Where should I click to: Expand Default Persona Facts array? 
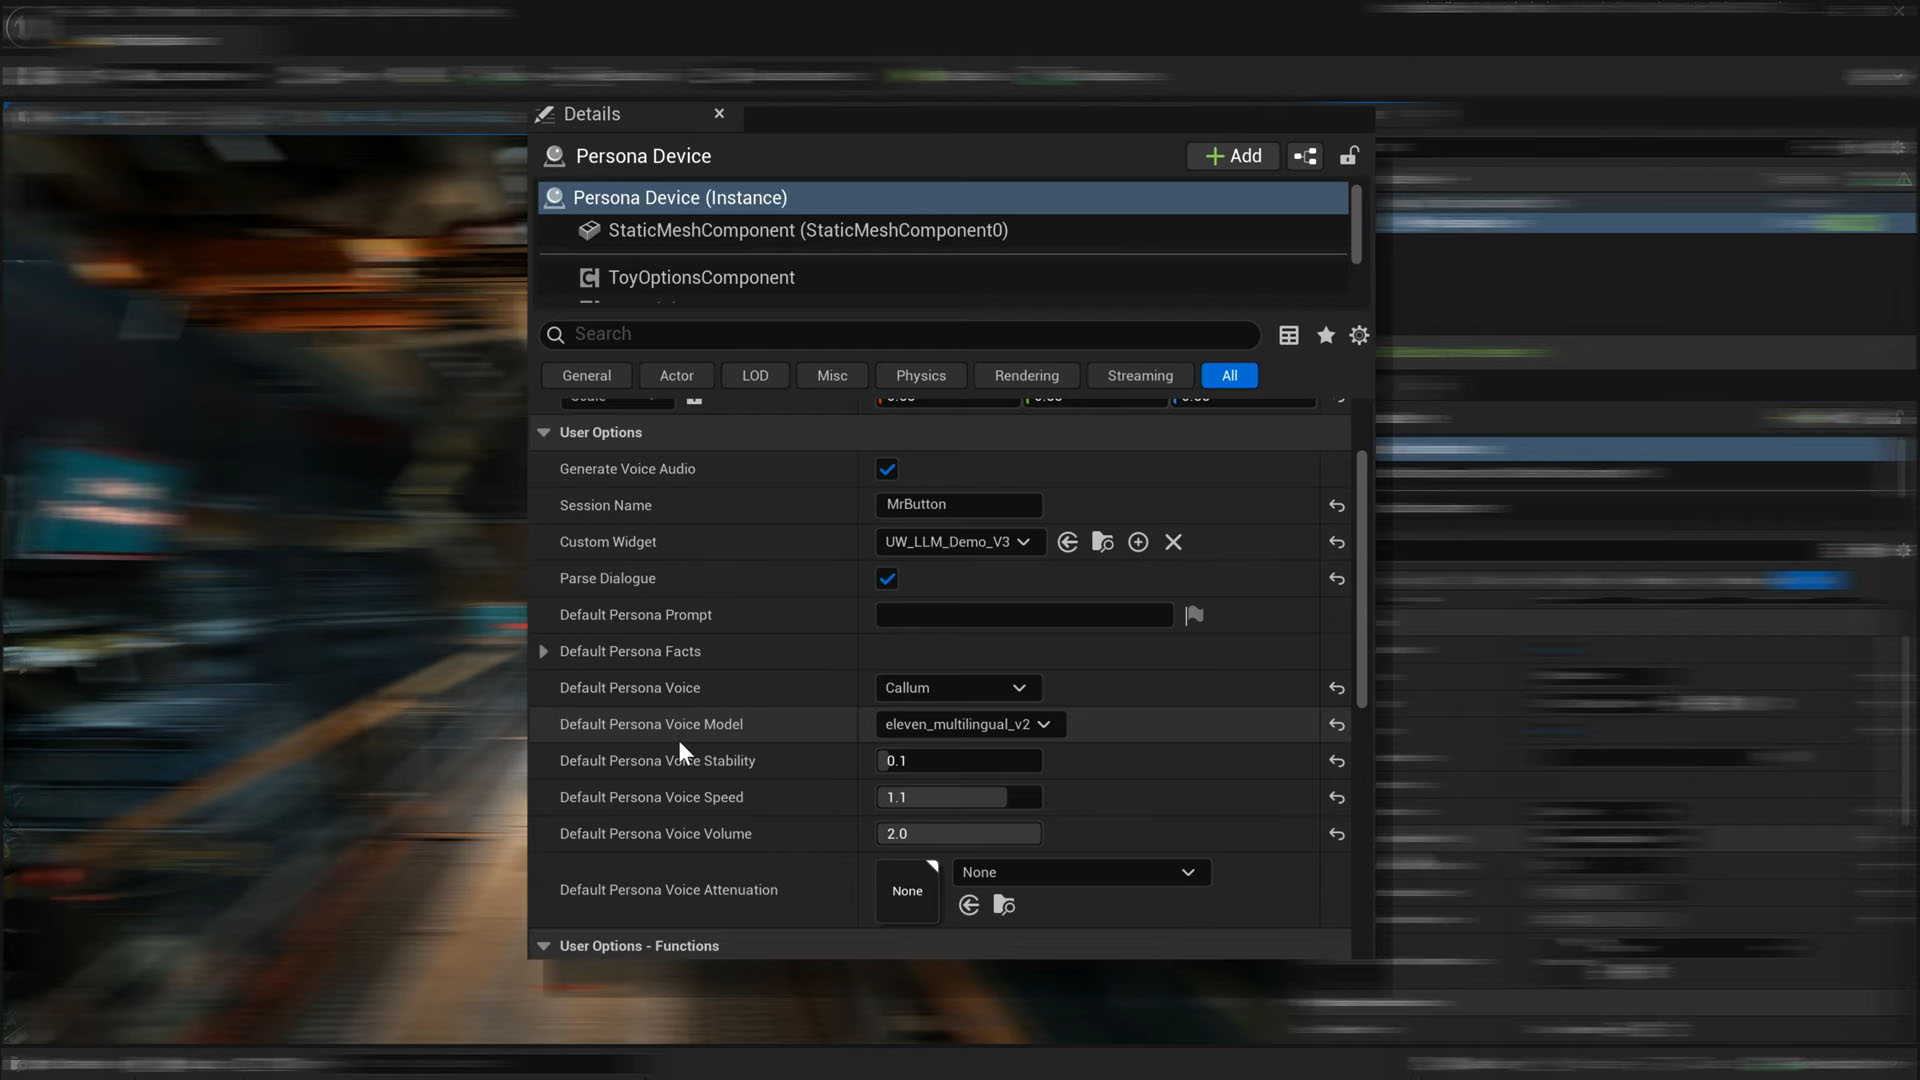[x=544, y=651]
